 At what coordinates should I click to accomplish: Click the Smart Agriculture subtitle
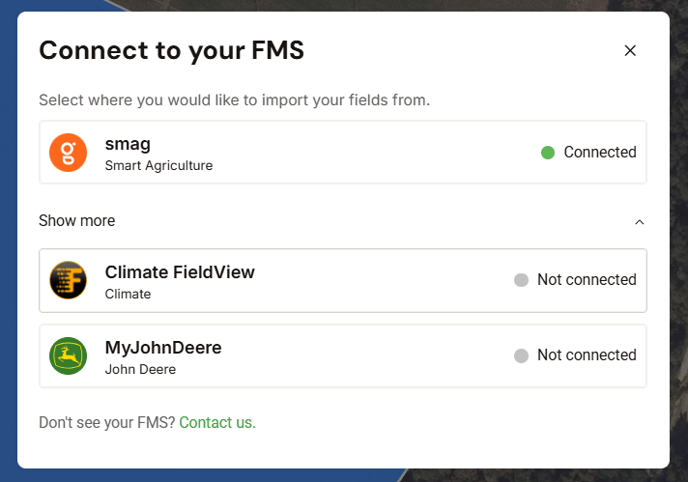click(159, 165)
